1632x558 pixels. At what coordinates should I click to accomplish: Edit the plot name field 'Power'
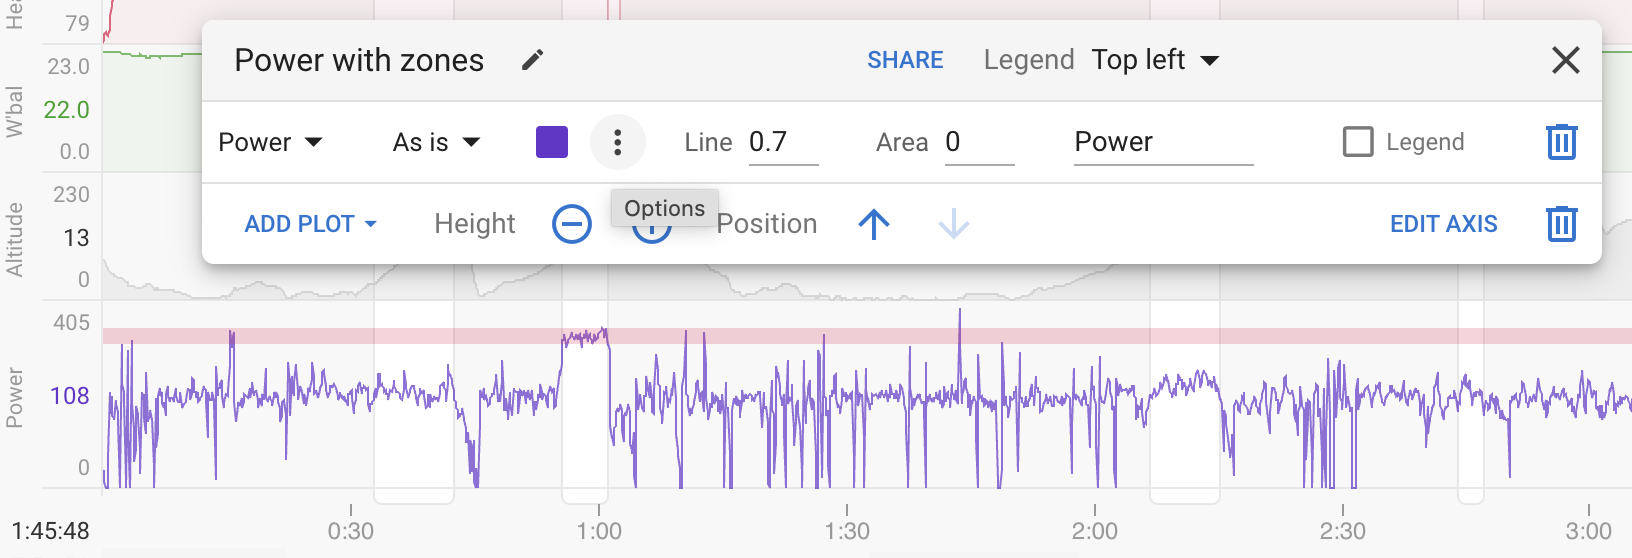coord(1163,142)
